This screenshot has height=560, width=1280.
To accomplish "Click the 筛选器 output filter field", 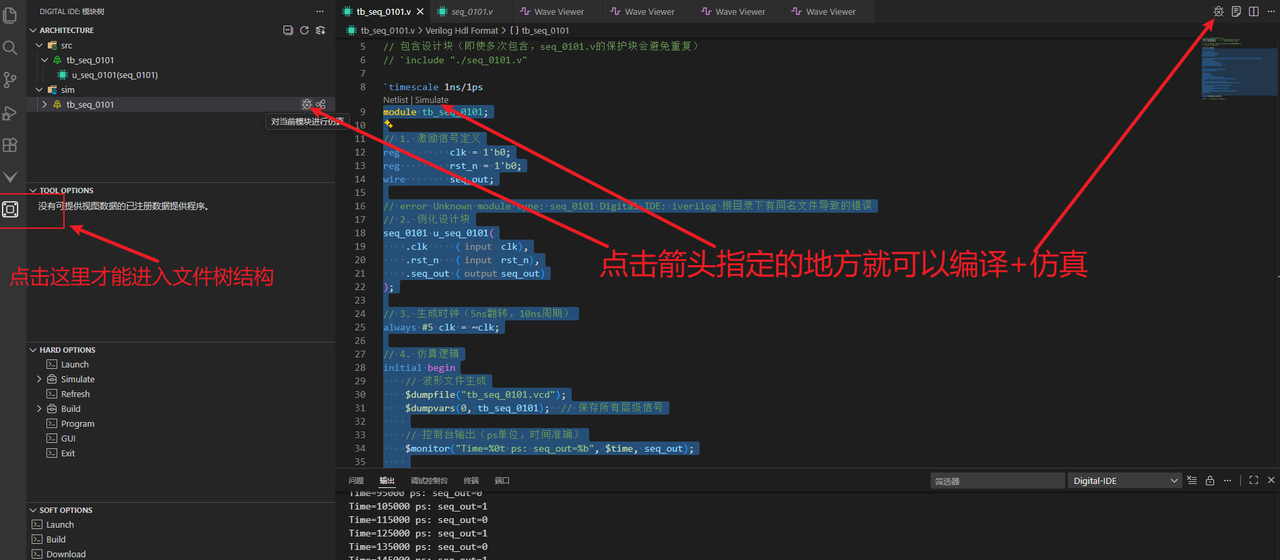I will click(996, 481).
